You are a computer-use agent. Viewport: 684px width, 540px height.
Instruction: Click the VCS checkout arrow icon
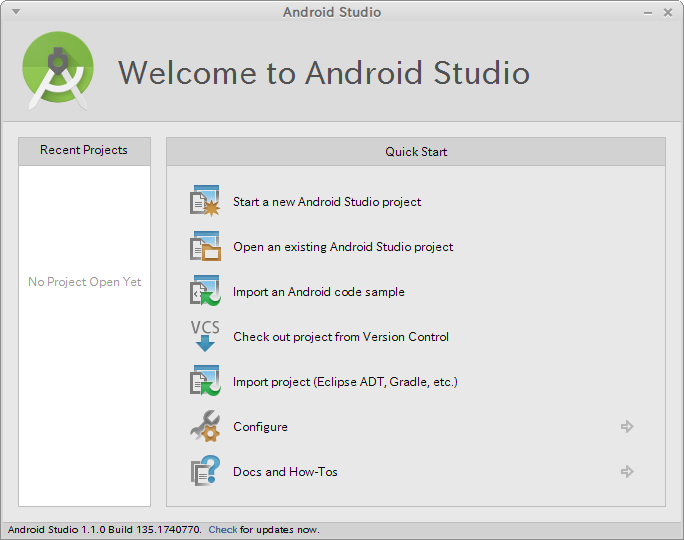point(205,336)
